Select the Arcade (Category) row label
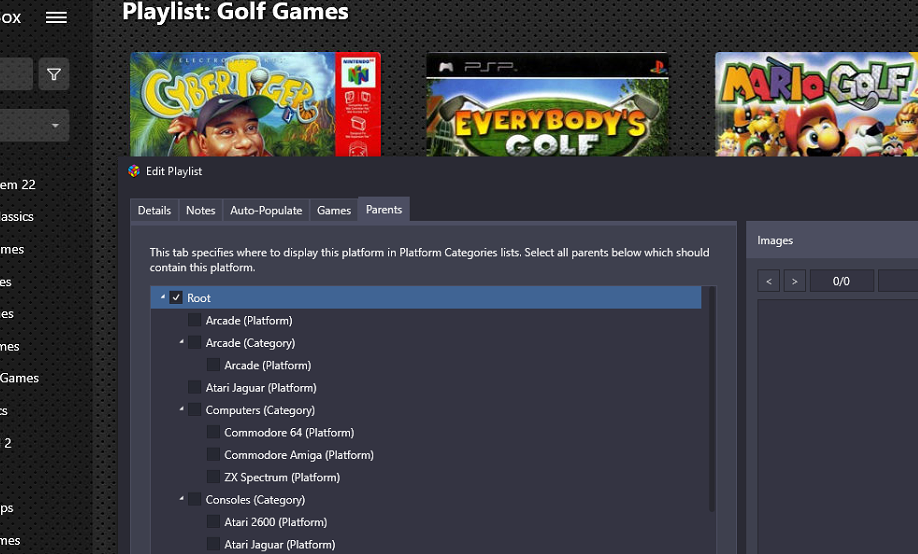The image size is (918, 554). pyautogui.click(x=250, y=343)
